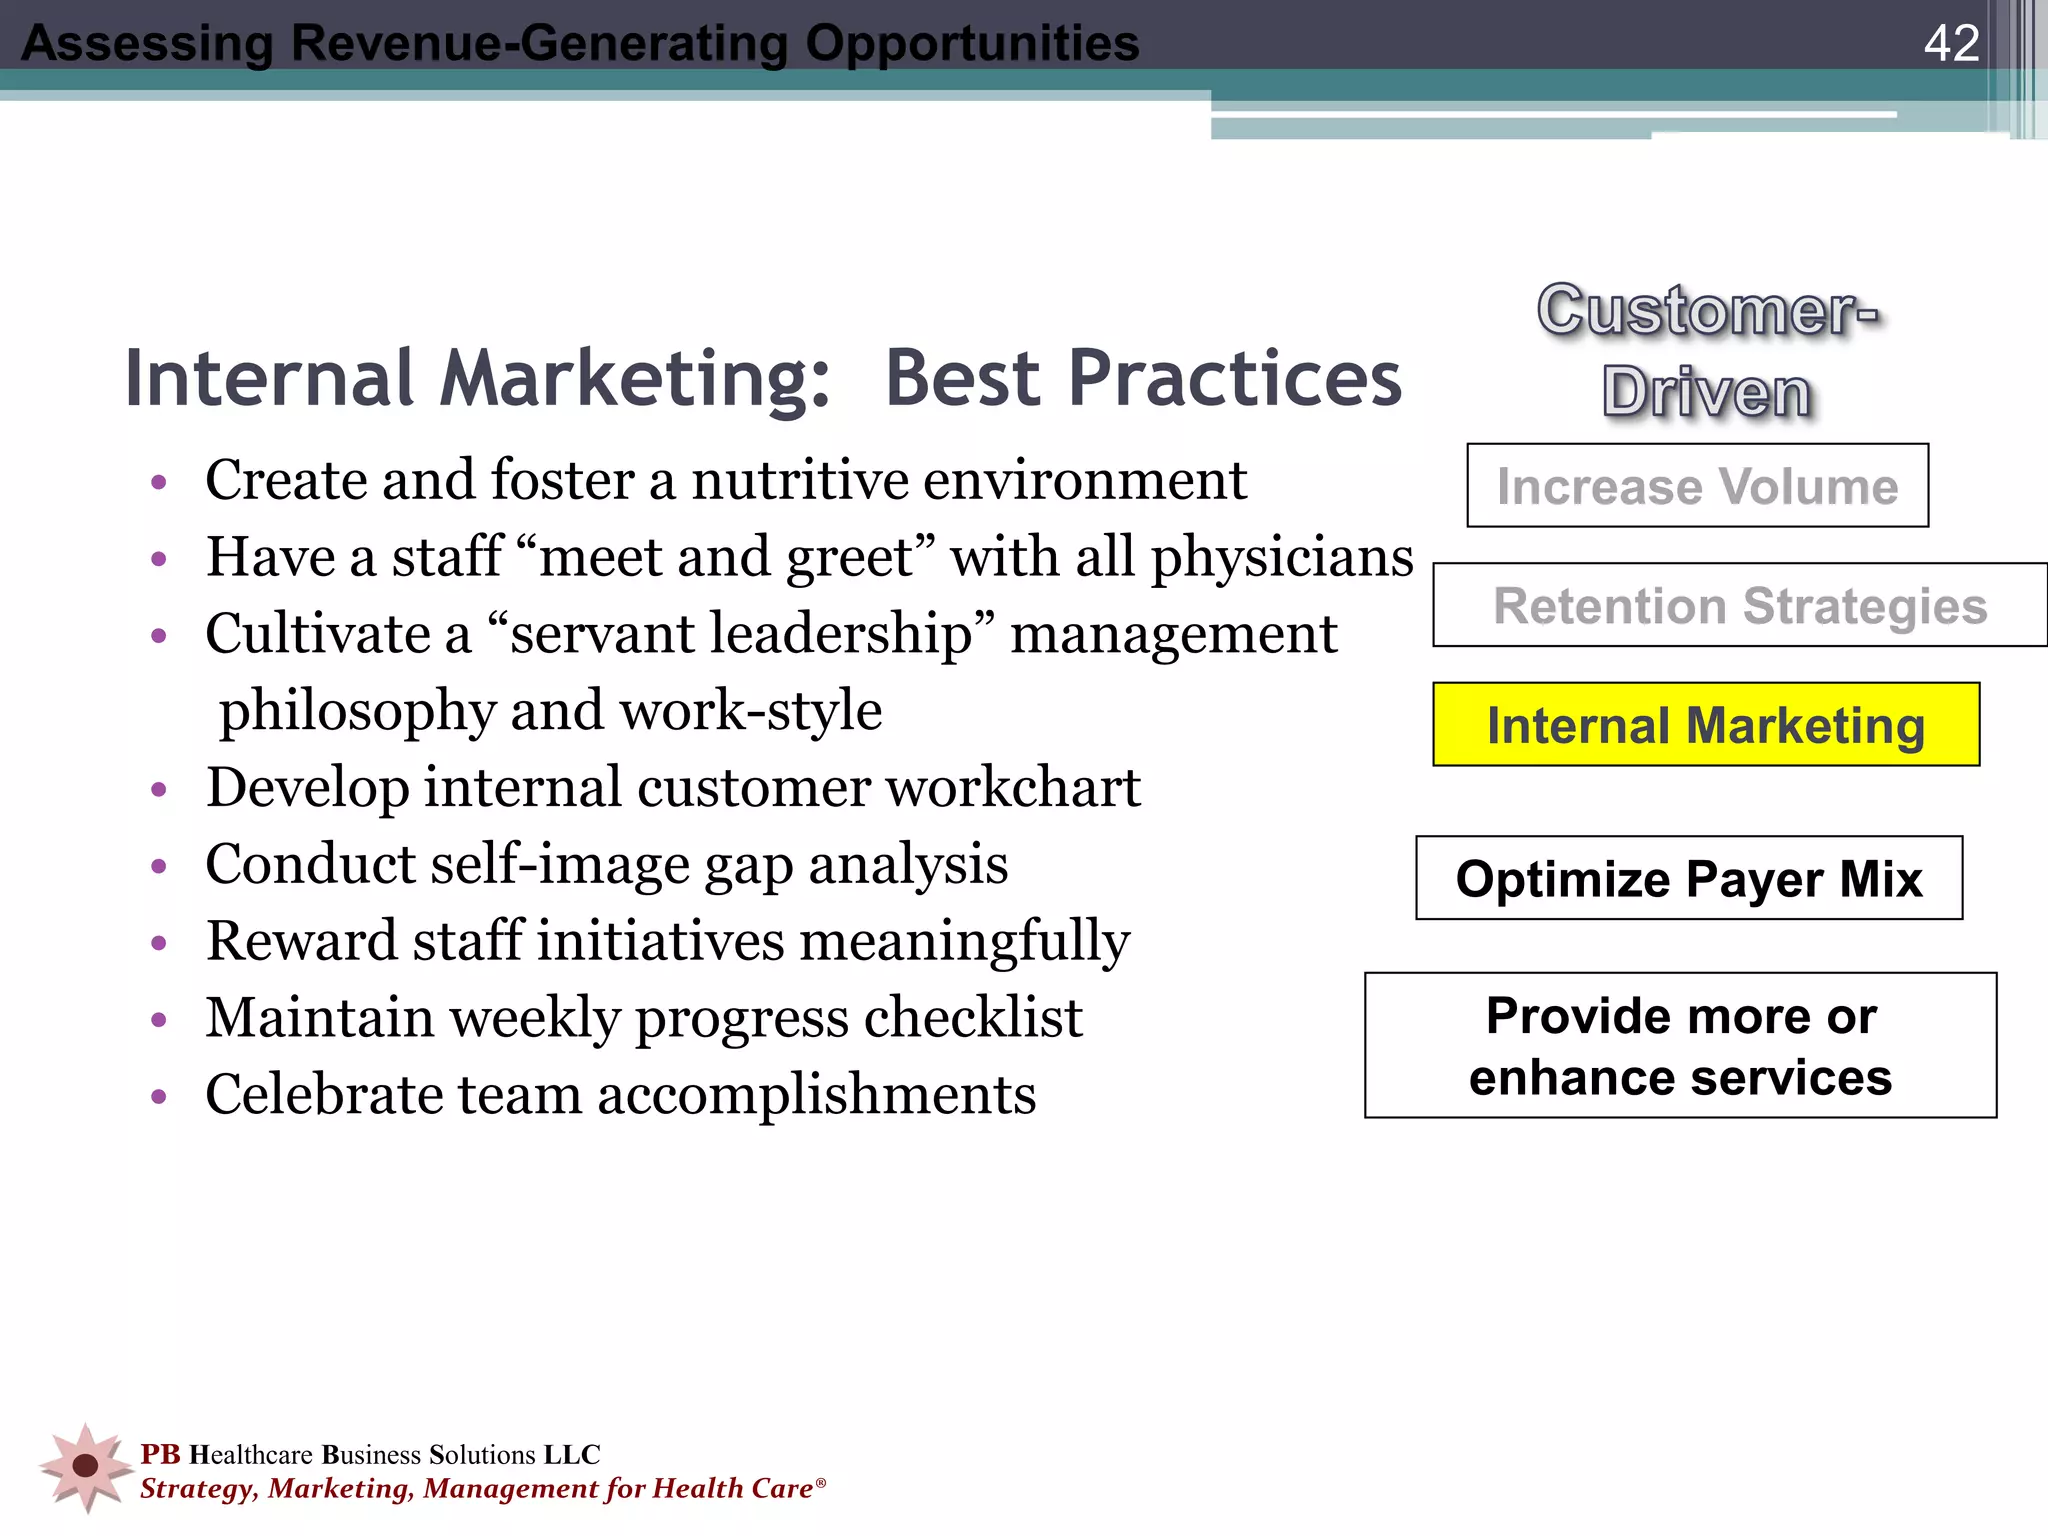
Task: Click the highlighted Internal Marketing box
Action: click(1706, 725)
